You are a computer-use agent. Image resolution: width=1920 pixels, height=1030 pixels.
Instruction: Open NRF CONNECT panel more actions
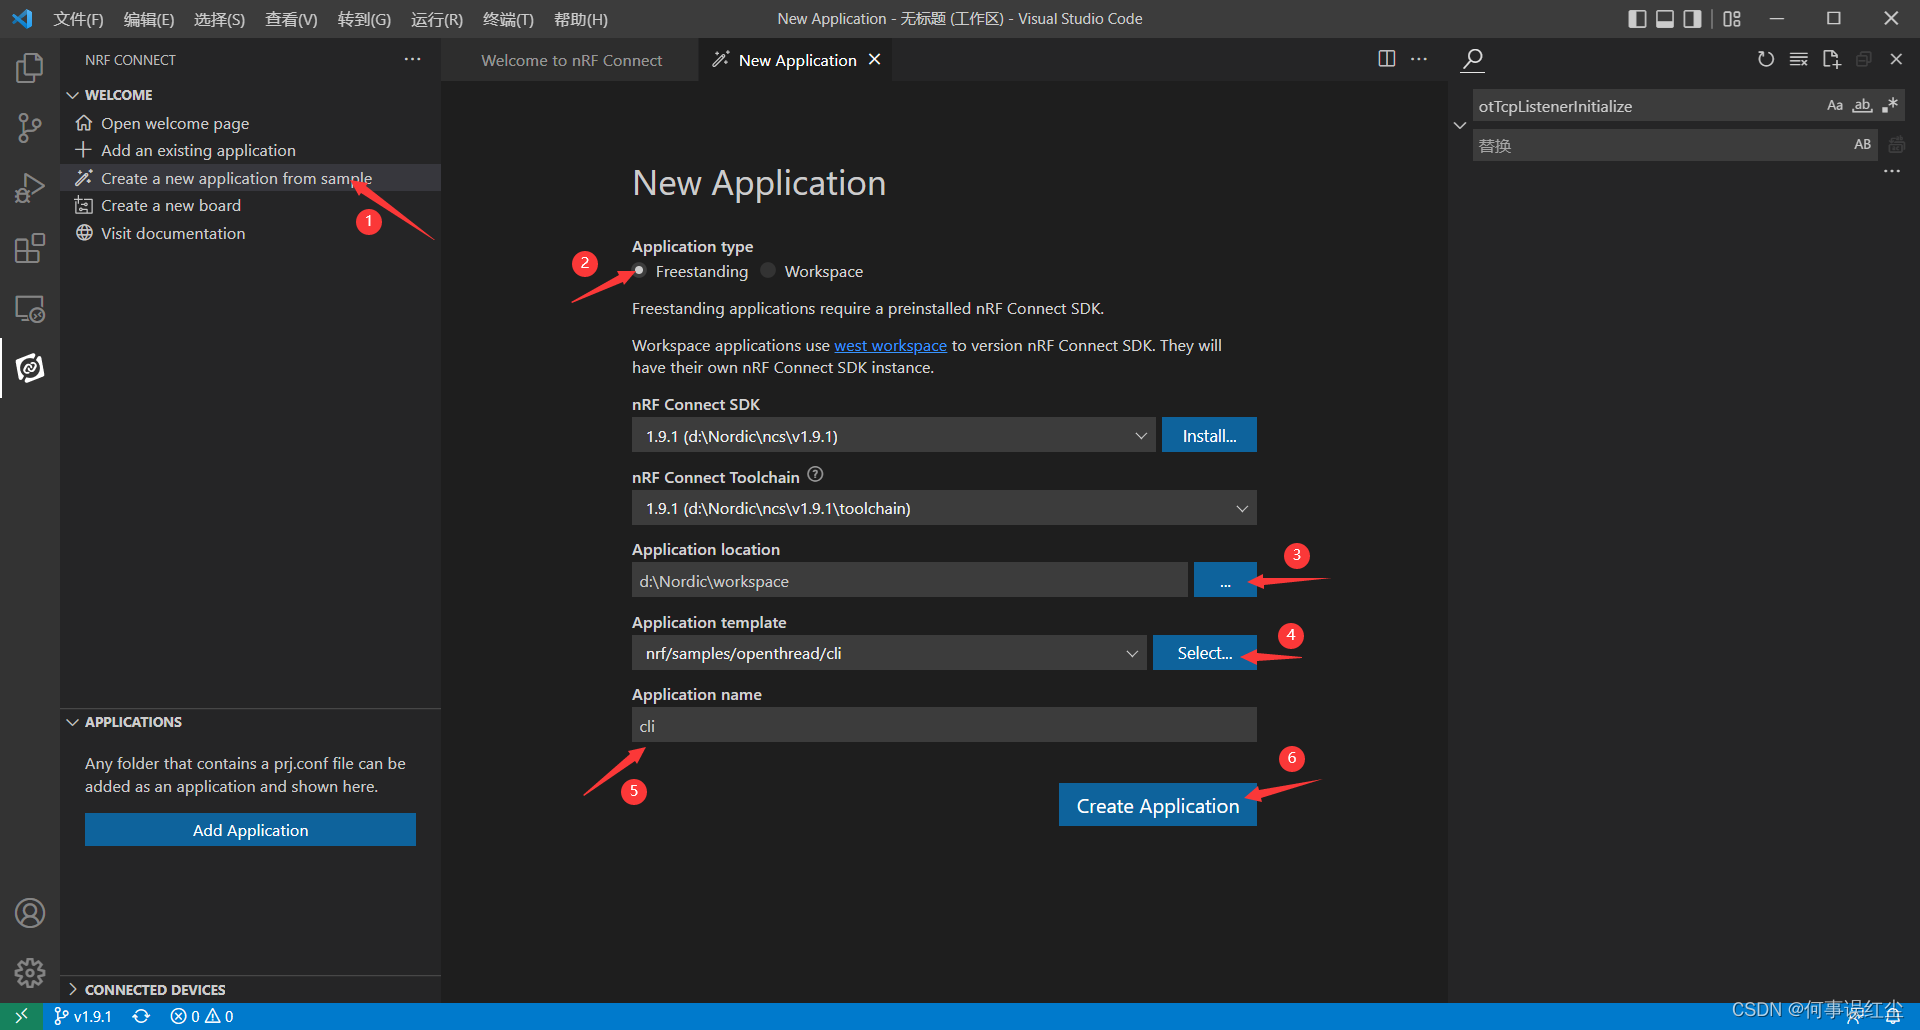412,59
